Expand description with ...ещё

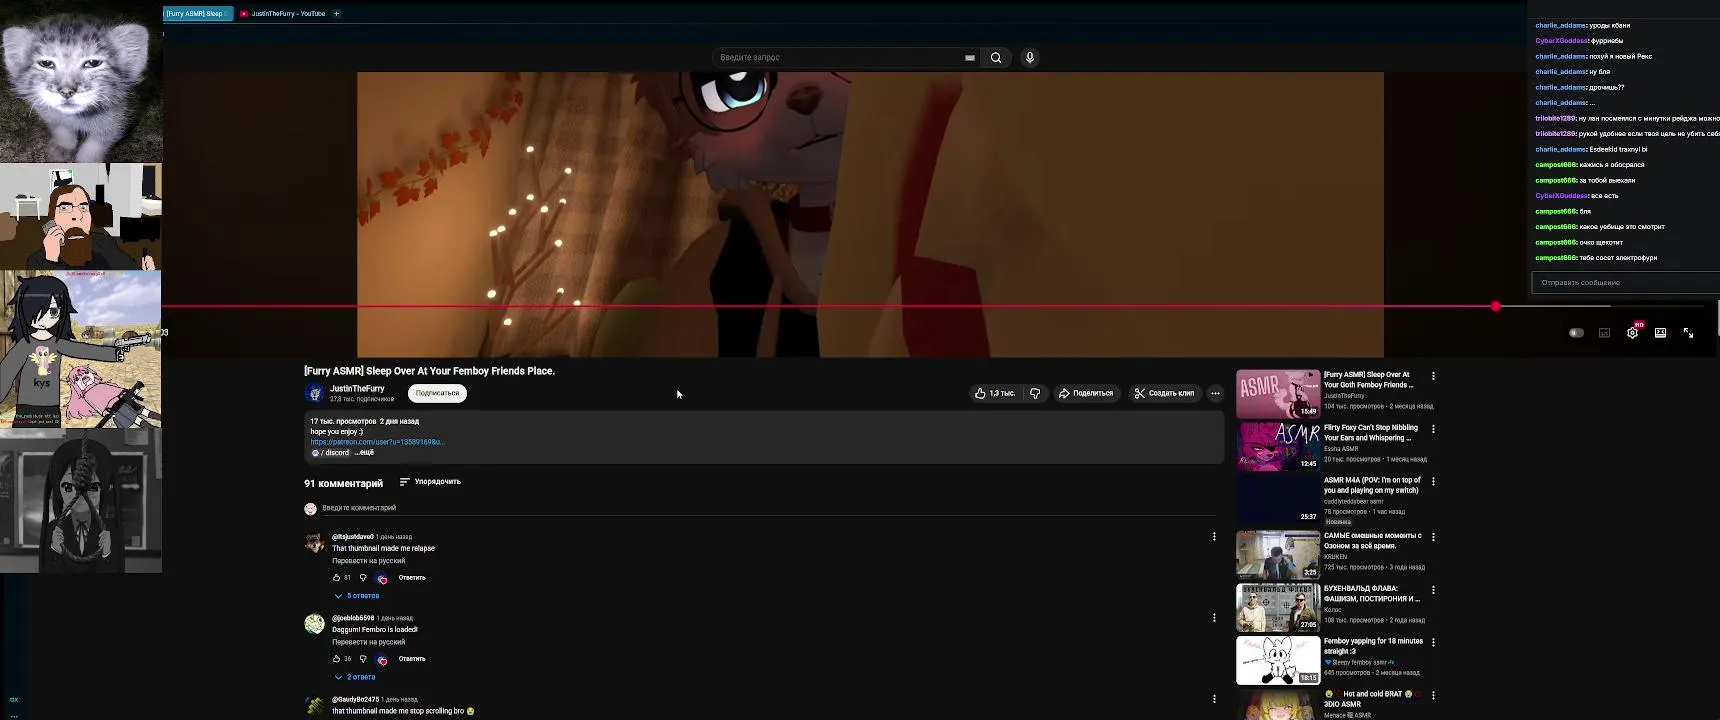[x=364, y=452]
